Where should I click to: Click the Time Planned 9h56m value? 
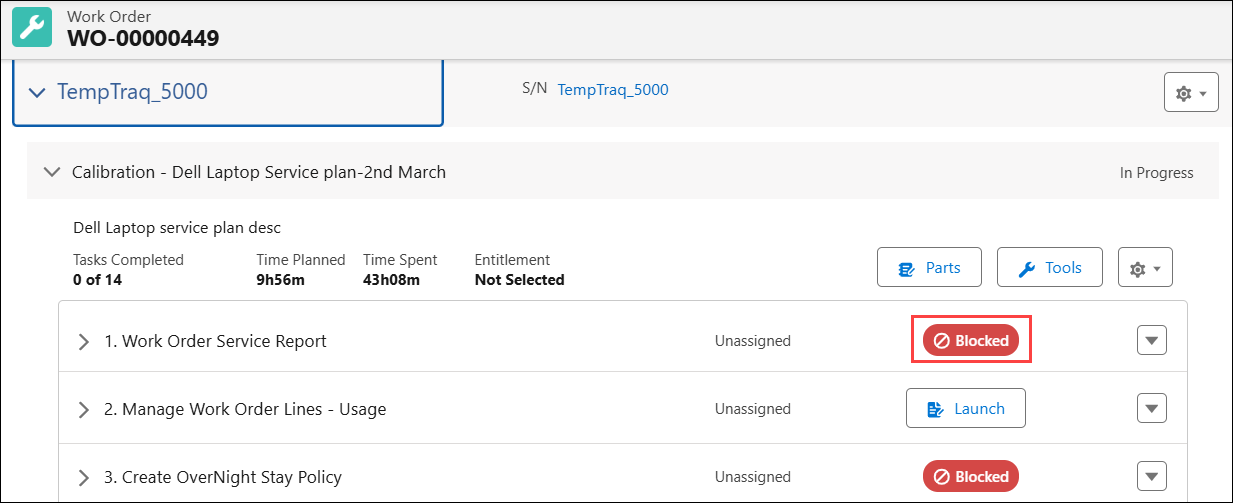click(281, 280)
